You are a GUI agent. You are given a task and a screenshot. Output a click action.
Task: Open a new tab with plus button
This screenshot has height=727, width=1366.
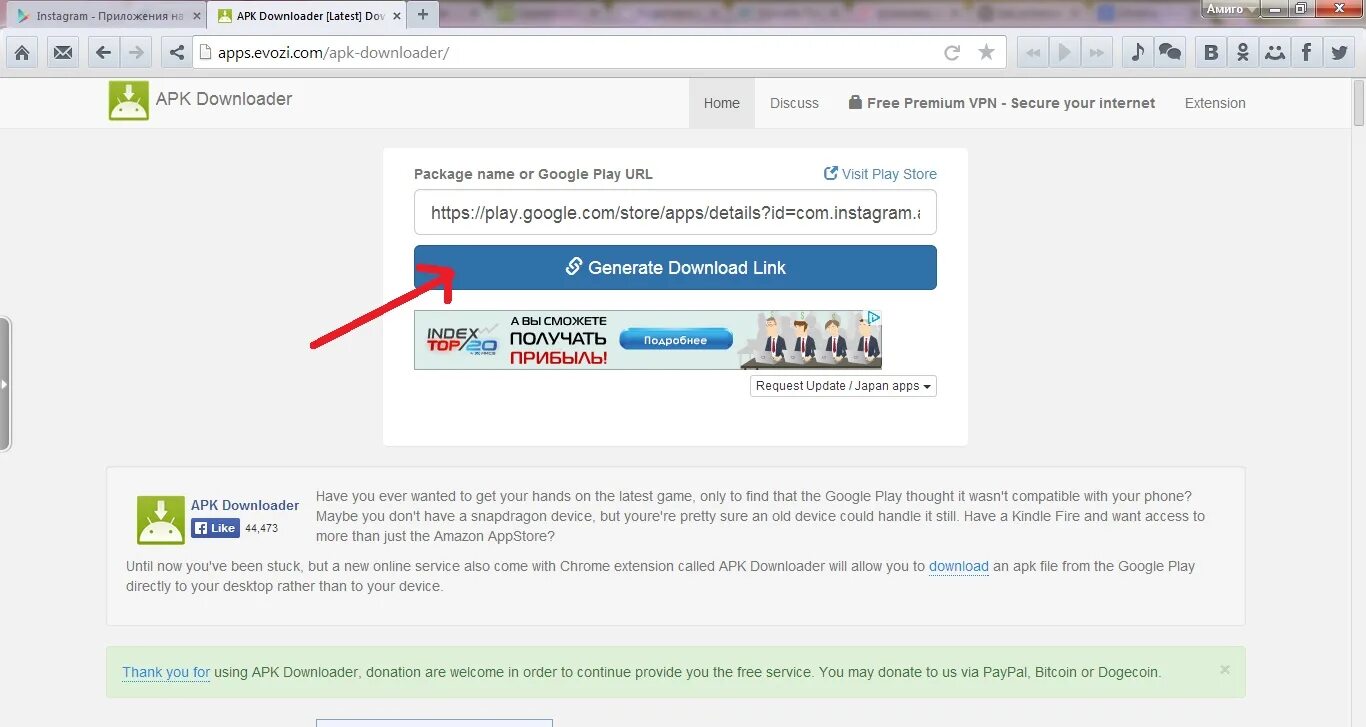coord(423,15)
